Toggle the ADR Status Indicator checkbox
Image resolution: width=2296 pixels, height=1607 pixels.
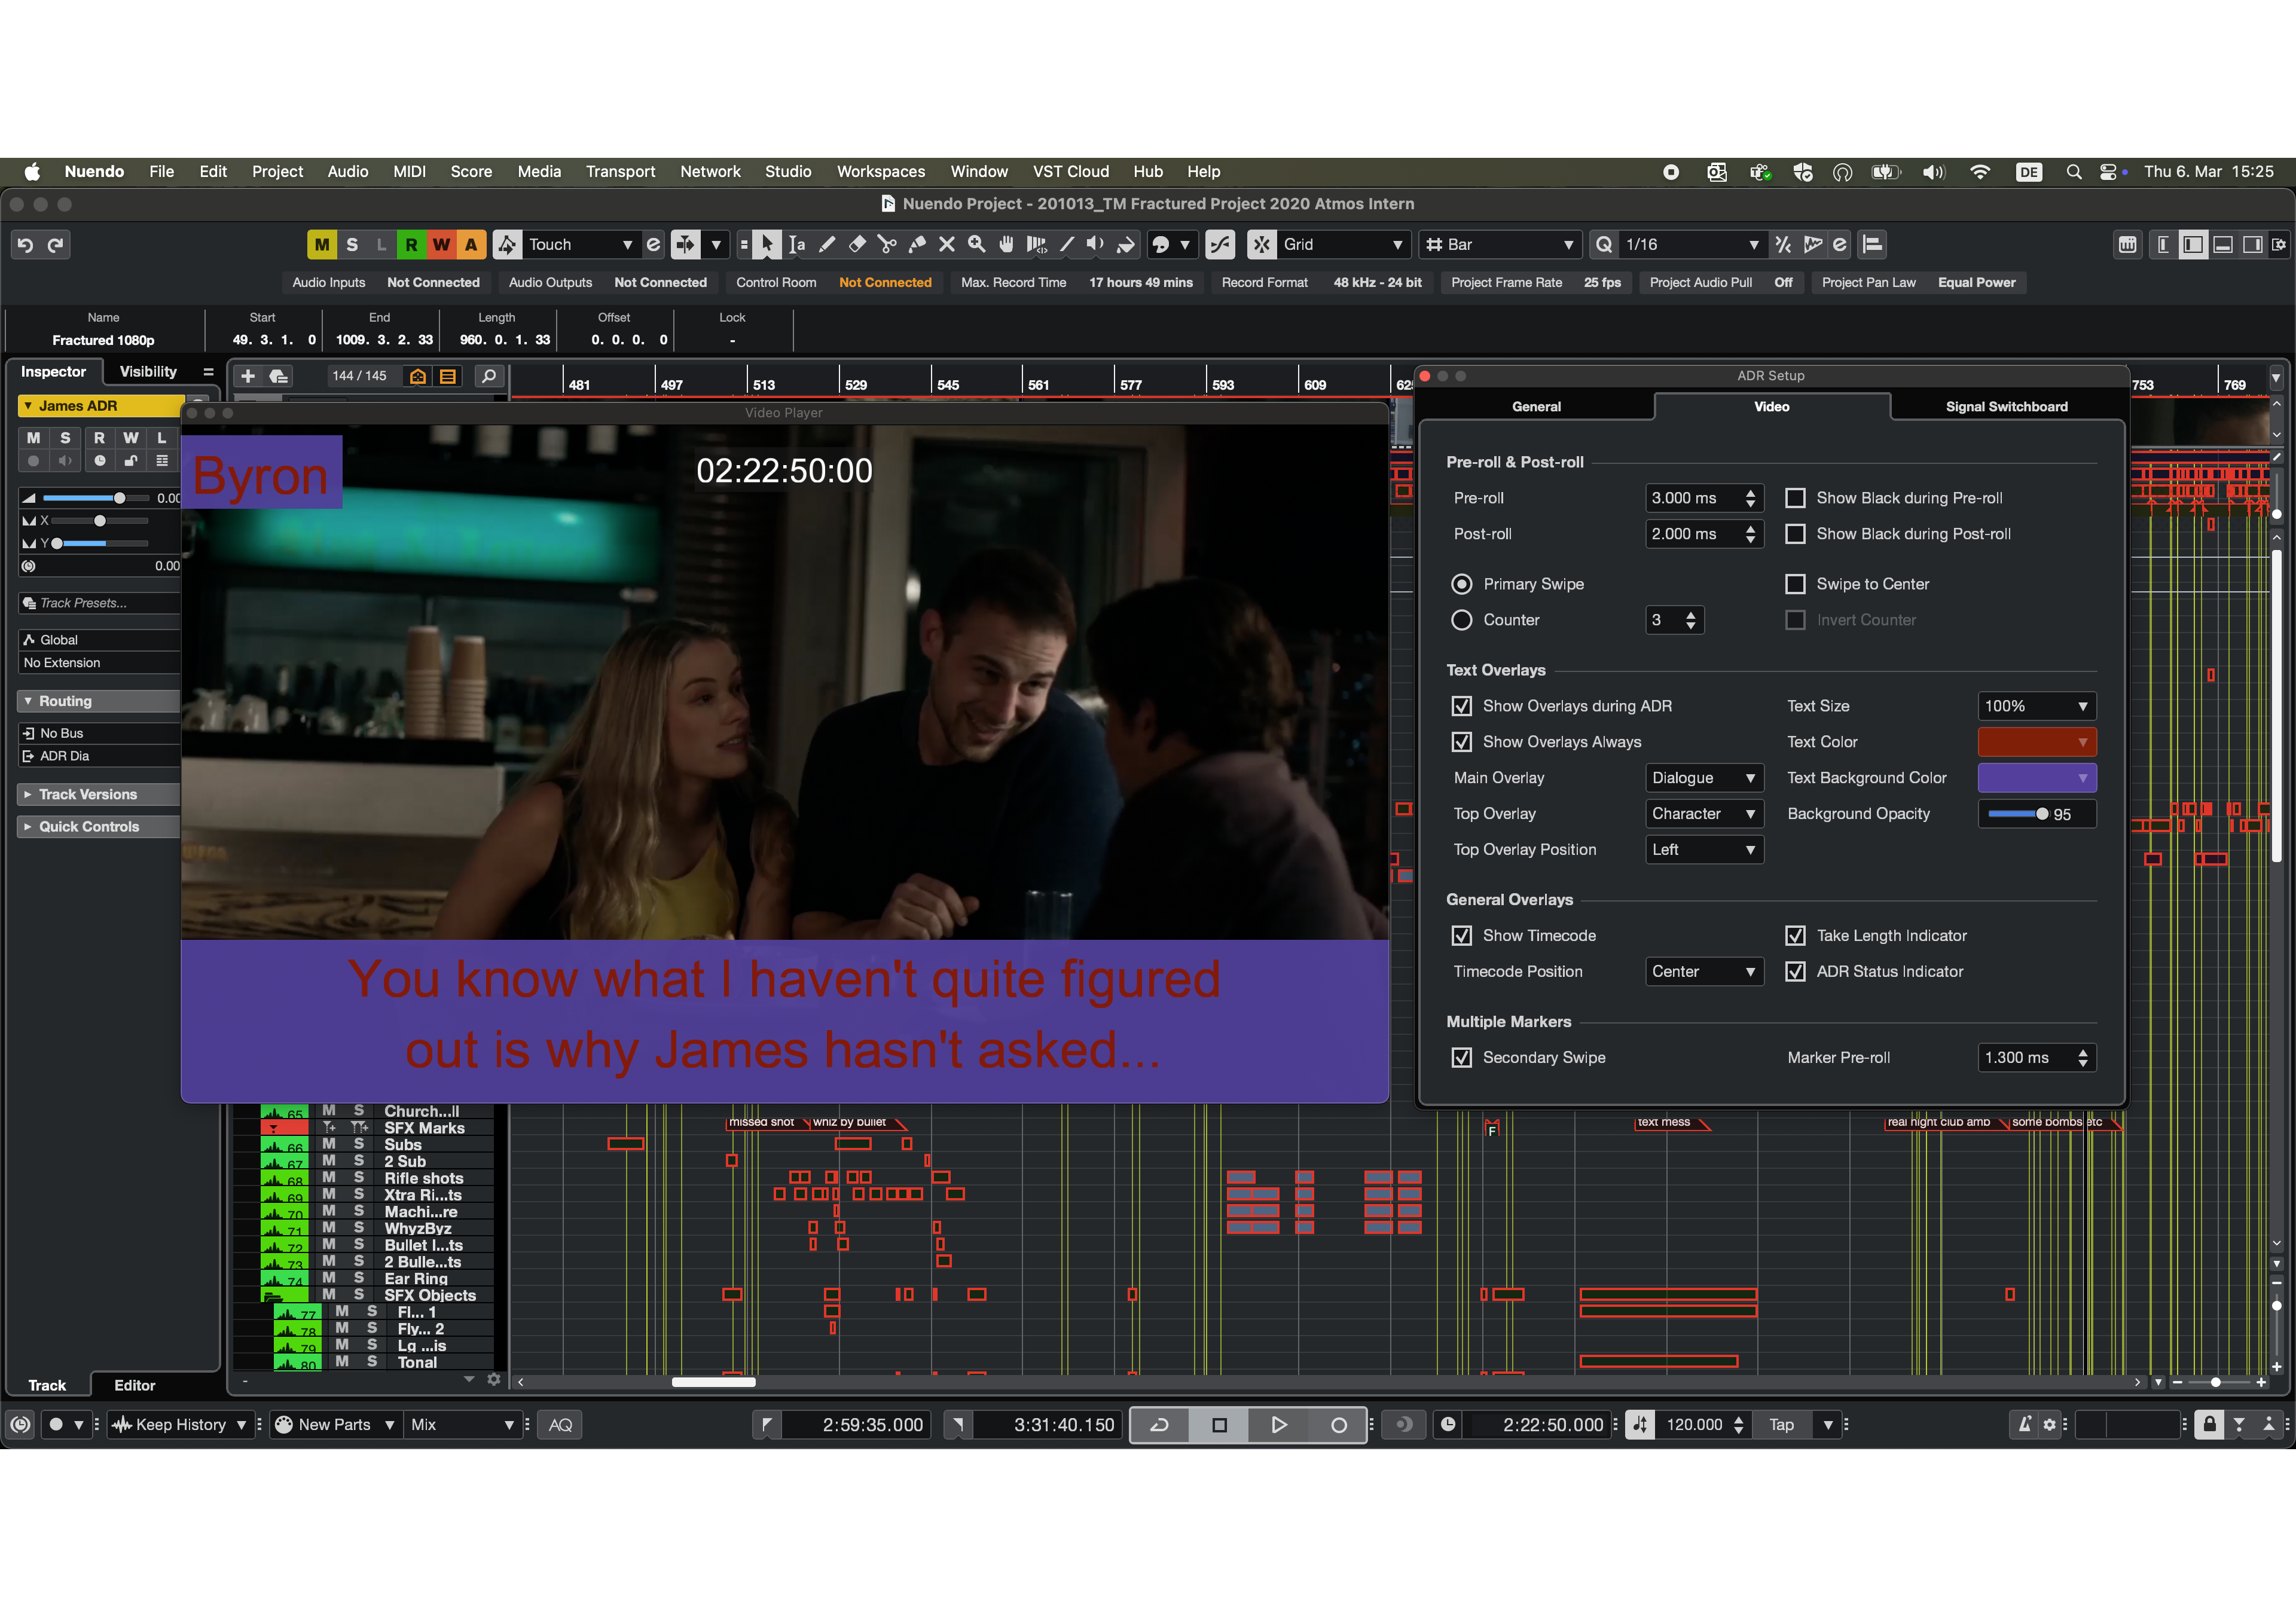pos(1795,972)
